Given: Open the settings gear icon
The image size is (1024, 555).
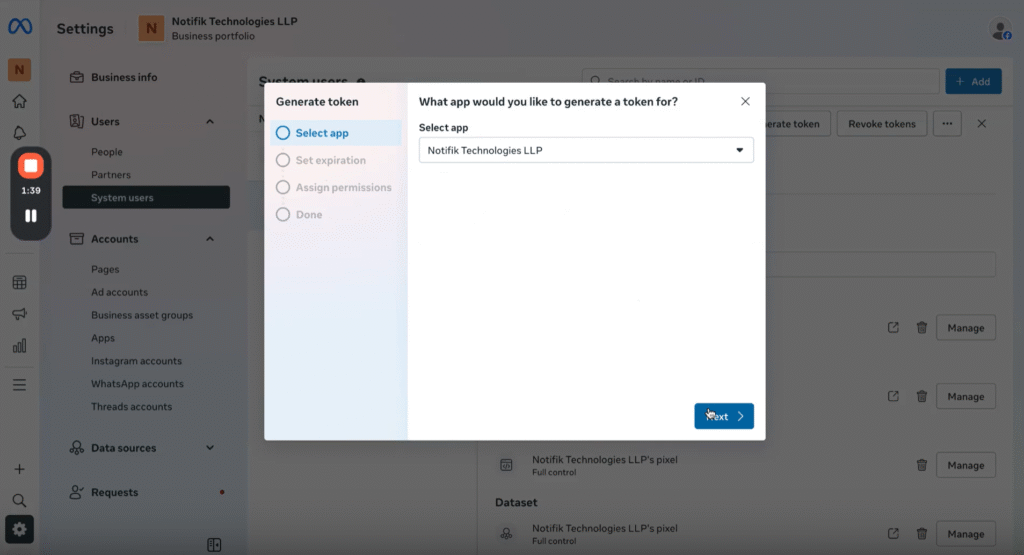Looking at the screenshot, I should coord(20,529).
